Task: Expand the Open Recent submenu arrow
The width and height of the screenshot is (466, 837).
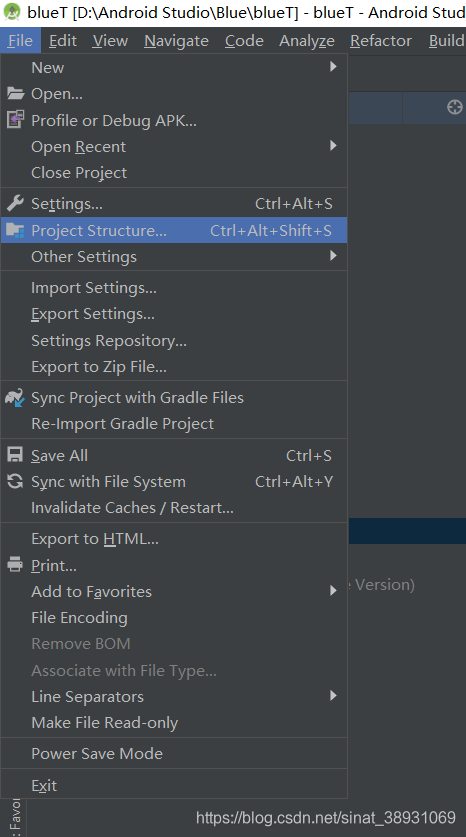Action: tap(333, 146)
